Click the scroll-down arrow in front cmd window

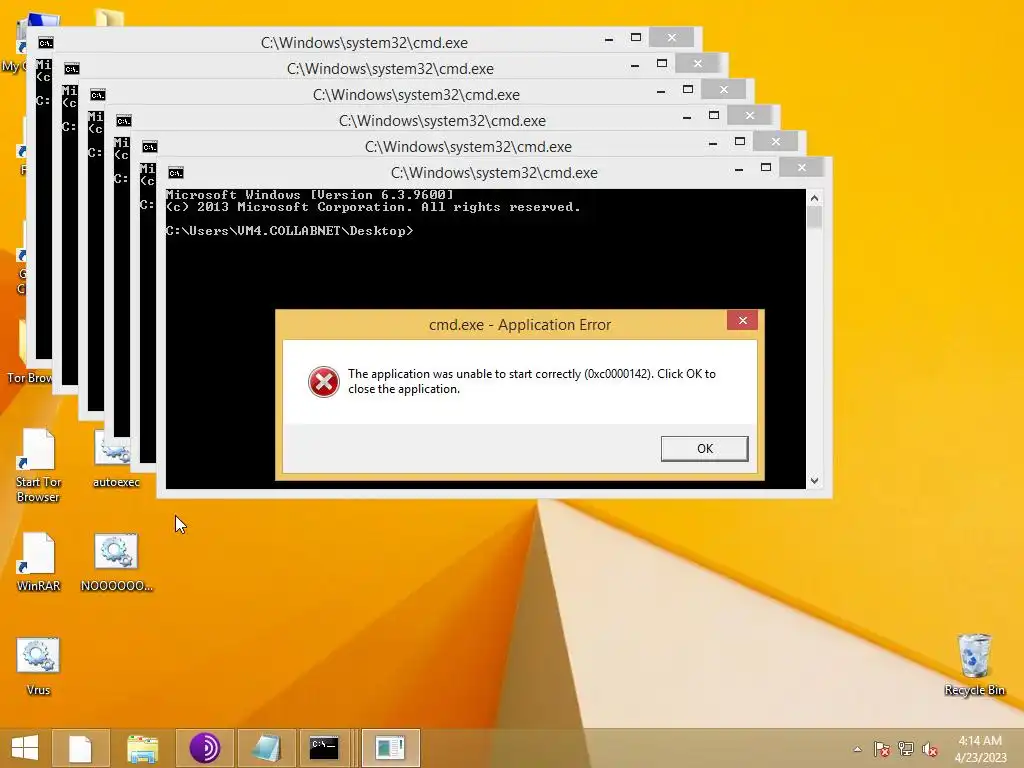814,481
